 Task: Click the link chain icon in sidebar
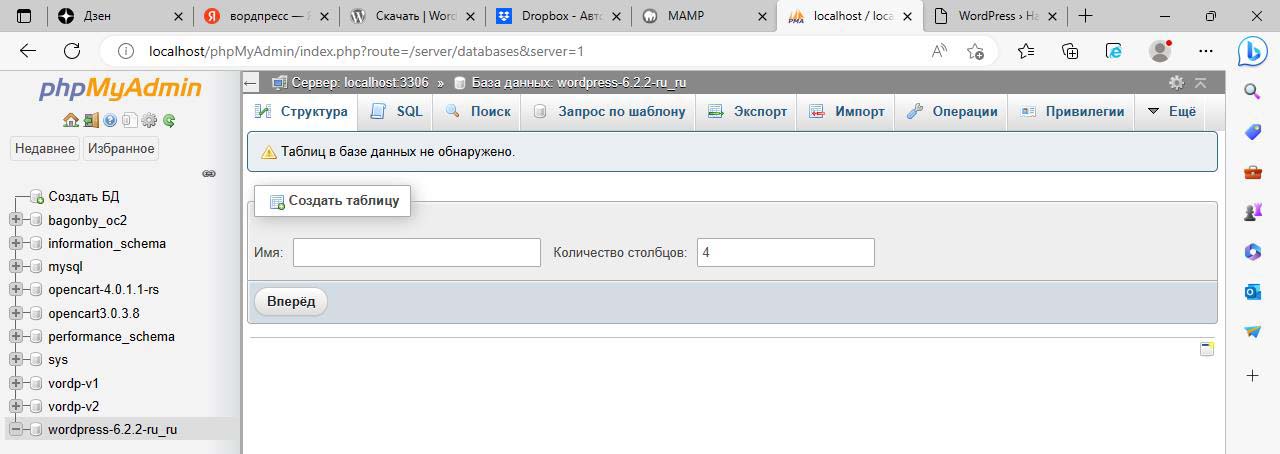(x=209, y=173)
